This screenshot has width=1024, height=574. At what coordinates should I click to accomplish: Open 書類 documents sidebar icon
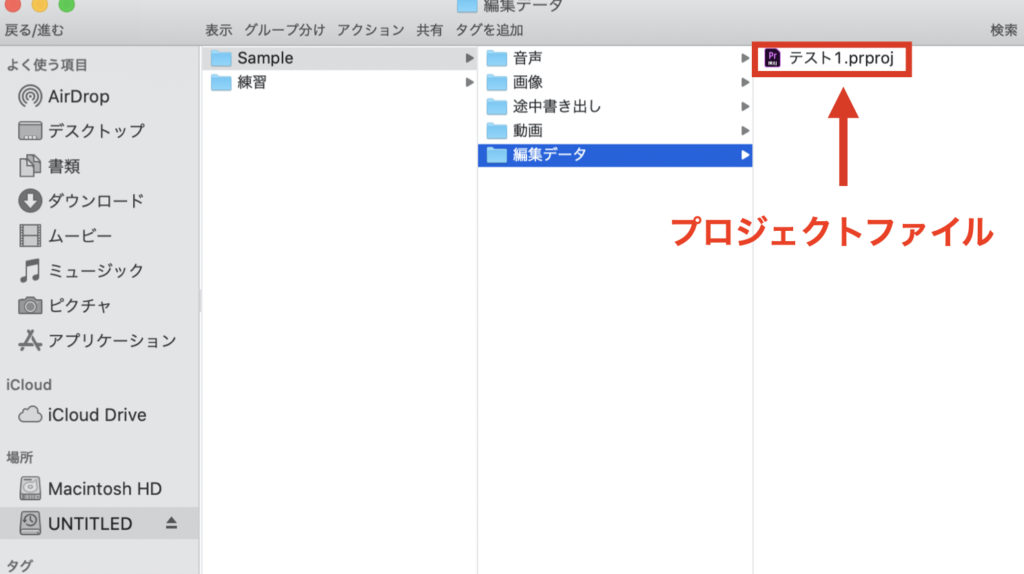coord(29,166)
